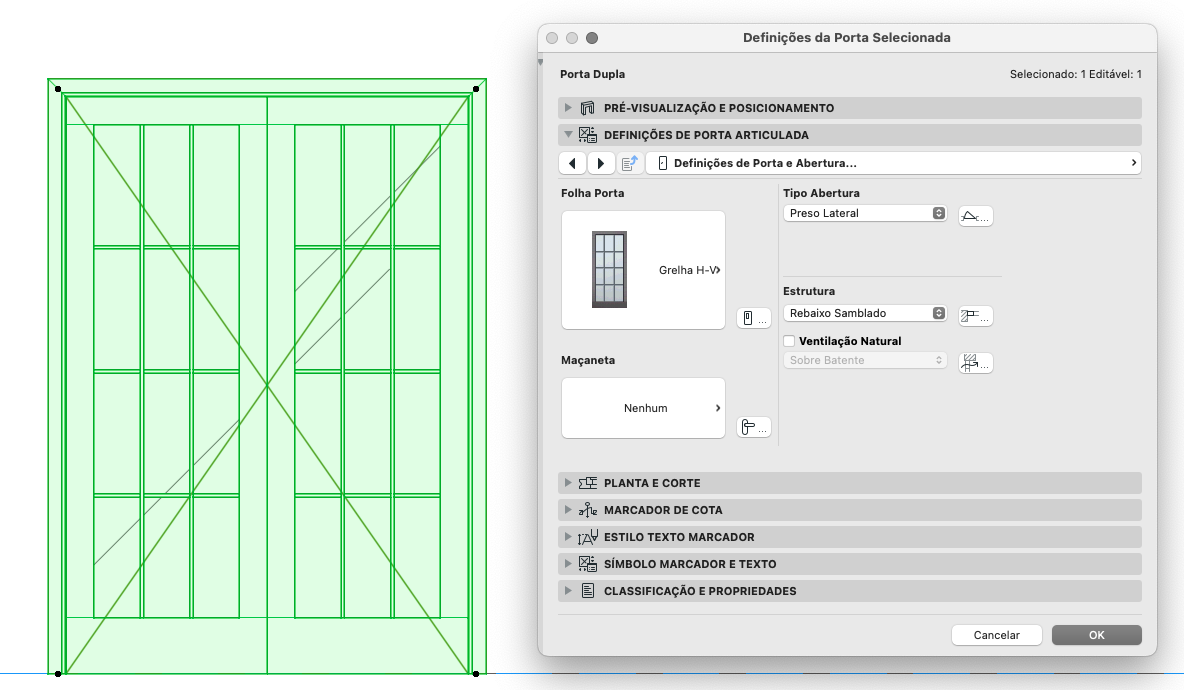Open structure settings icon beside Rebaixo Samblado
The height and width of the screenshot is (690, 1184).
[x=976, y=316]
